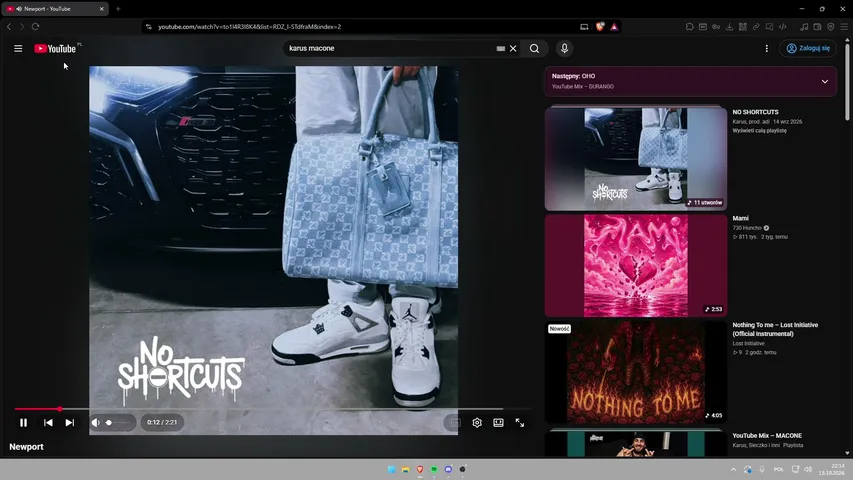Image resolution: width=853 pixels, height=480 pixels.
Task: Open the Brave VPN shield icon
Action: 831,27
